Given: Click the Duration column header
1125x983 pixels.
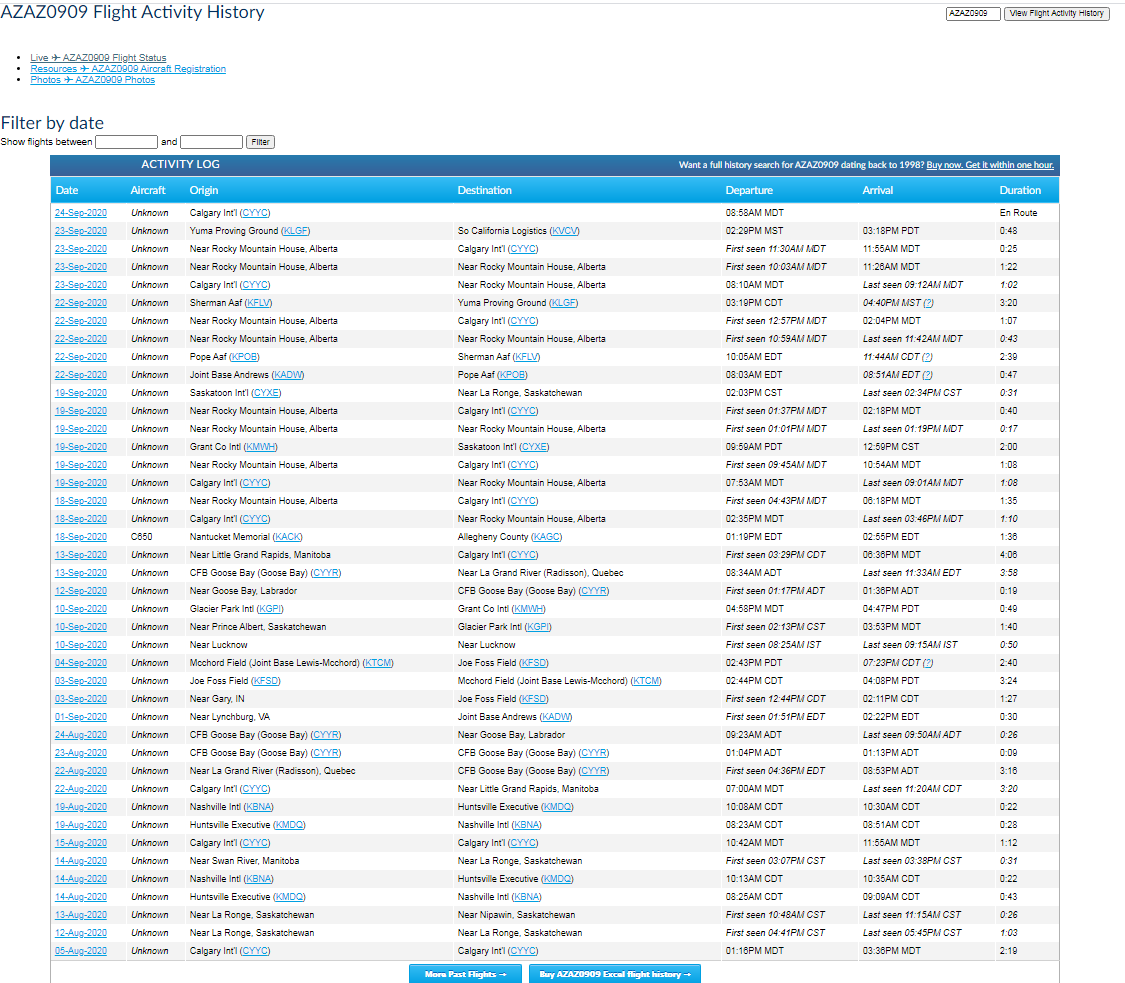Looking at the screenshot, I should 1020,190.
